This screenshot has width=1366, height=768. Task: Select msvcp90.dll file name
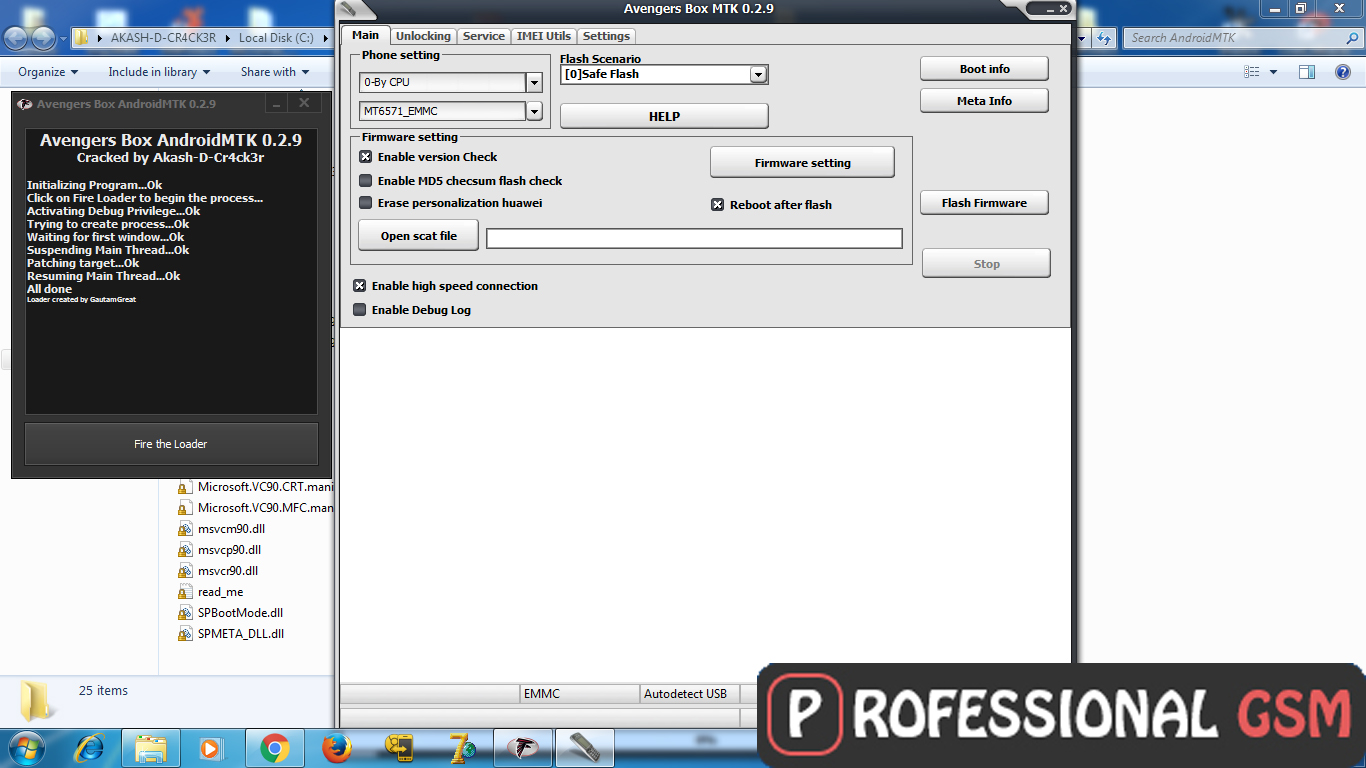coord(229,550)
